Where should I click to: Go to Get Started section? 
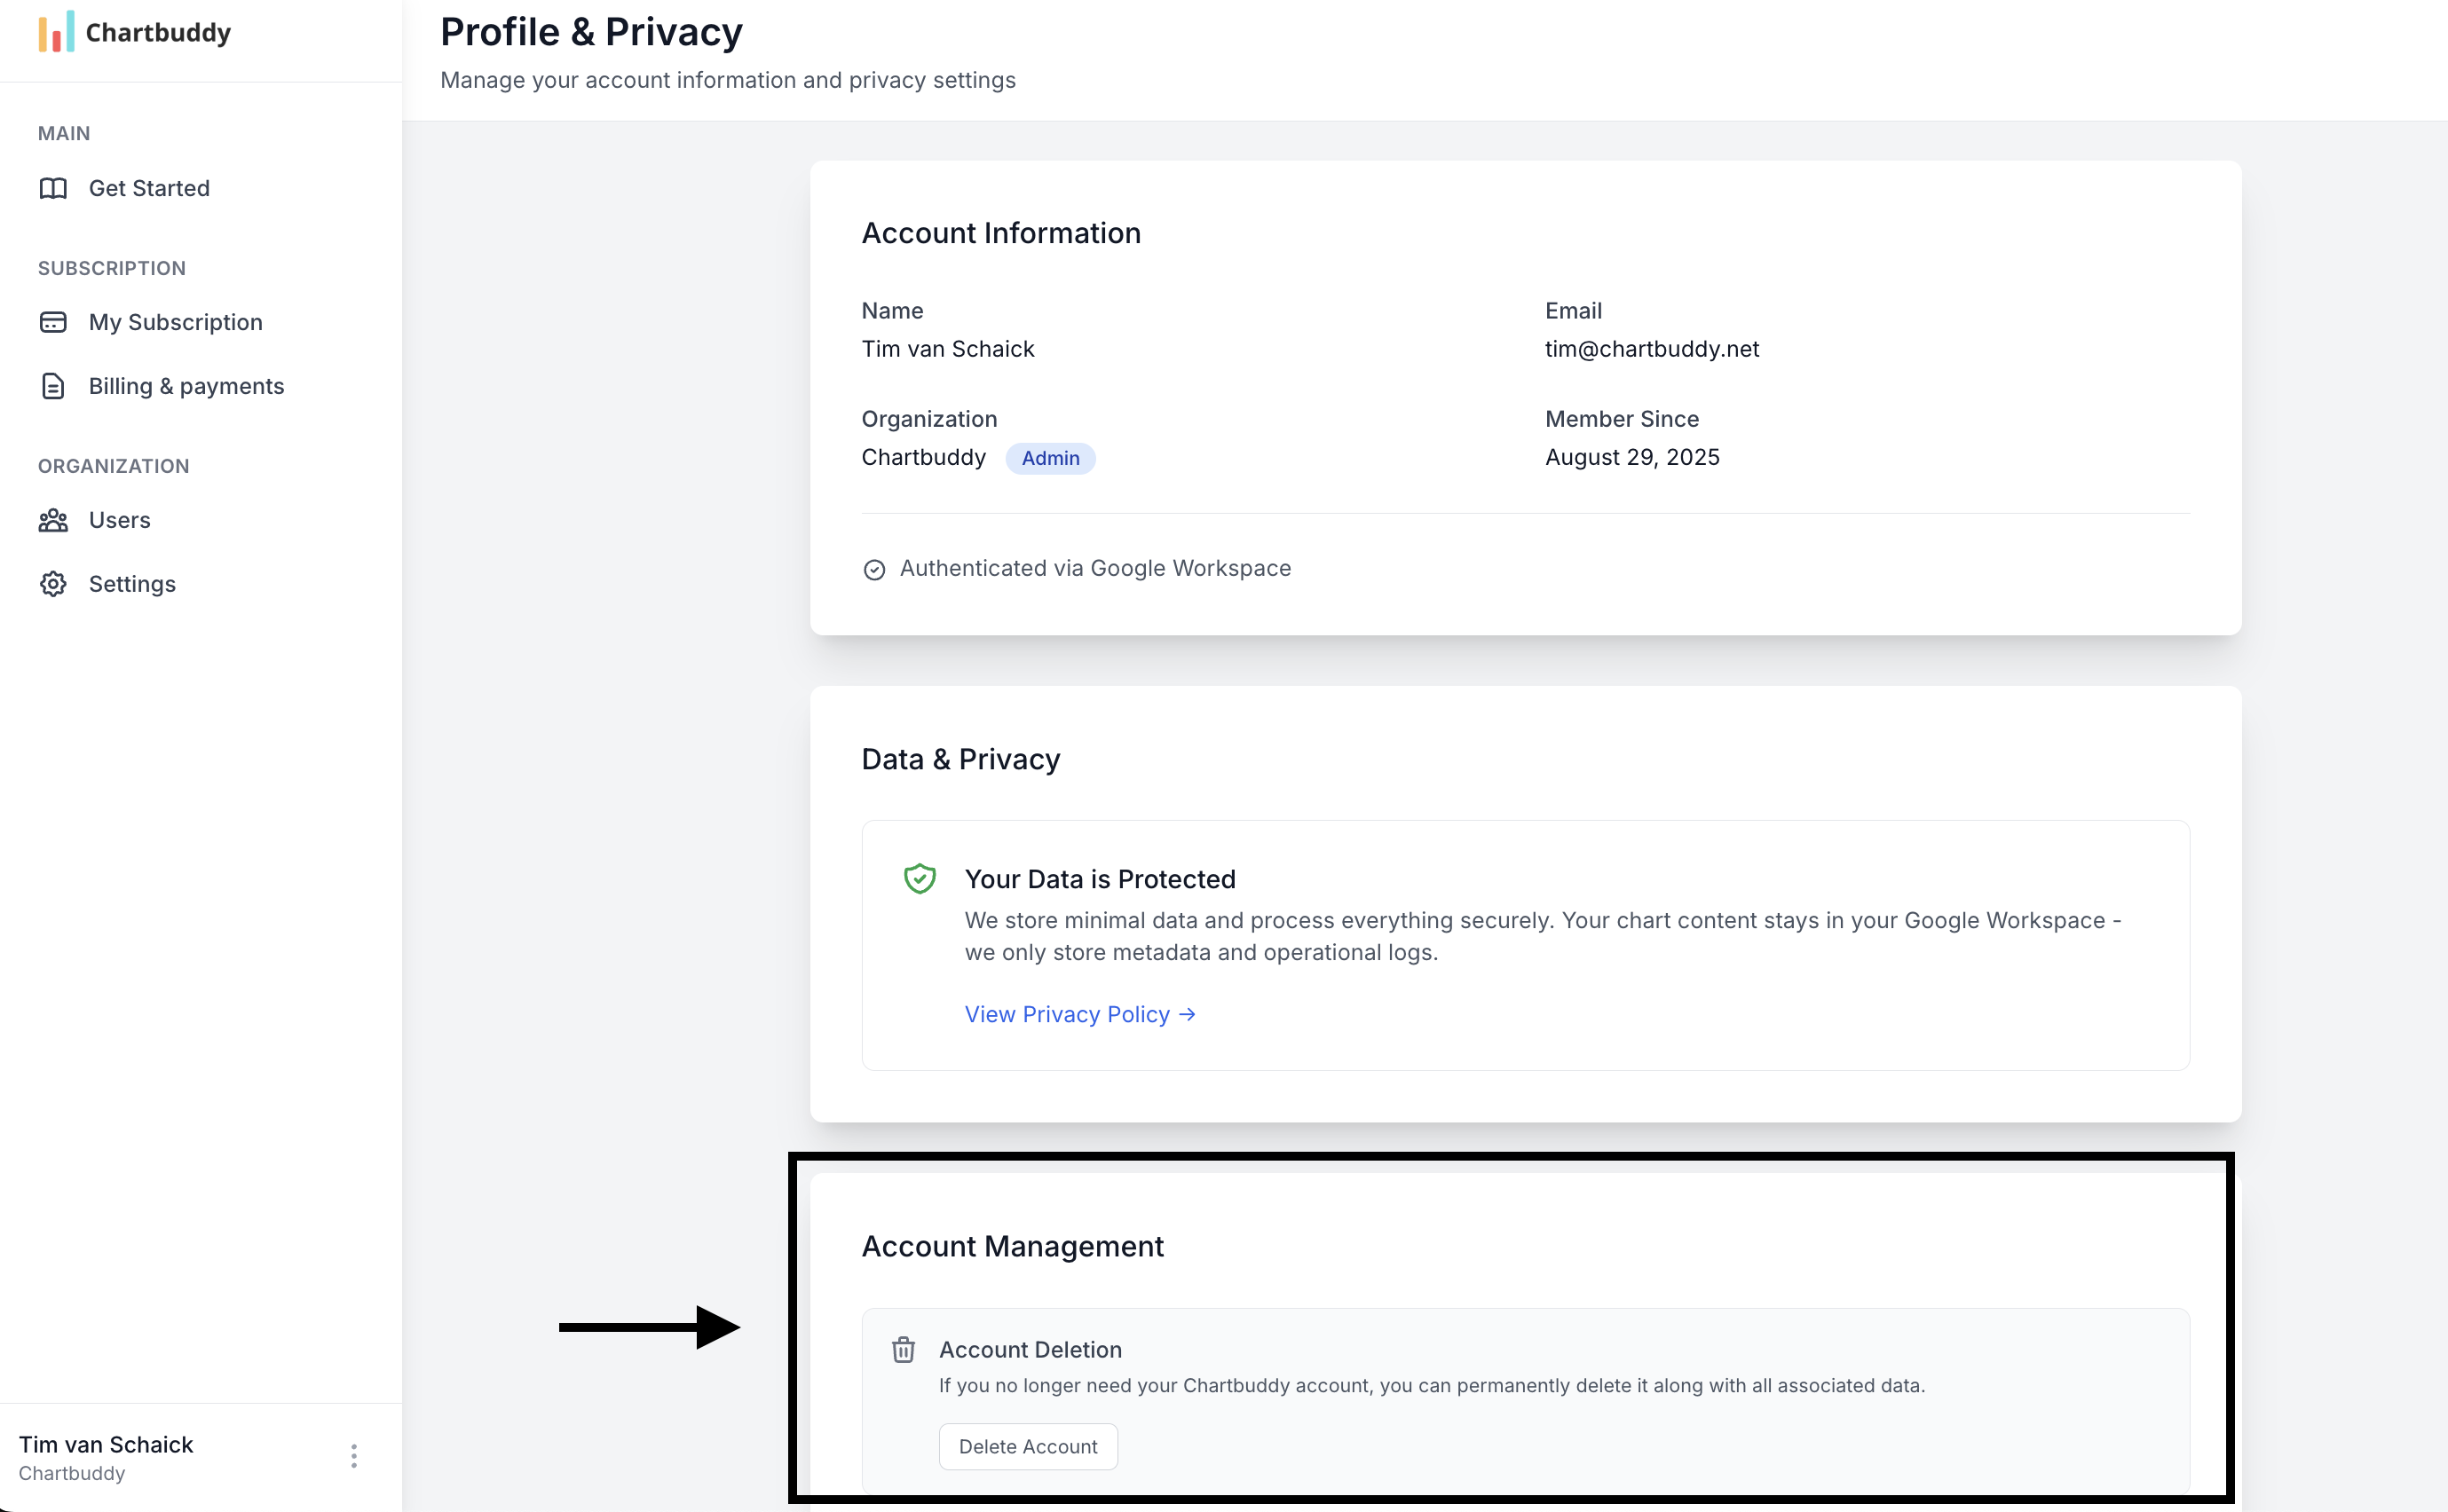tap(149, 188)
